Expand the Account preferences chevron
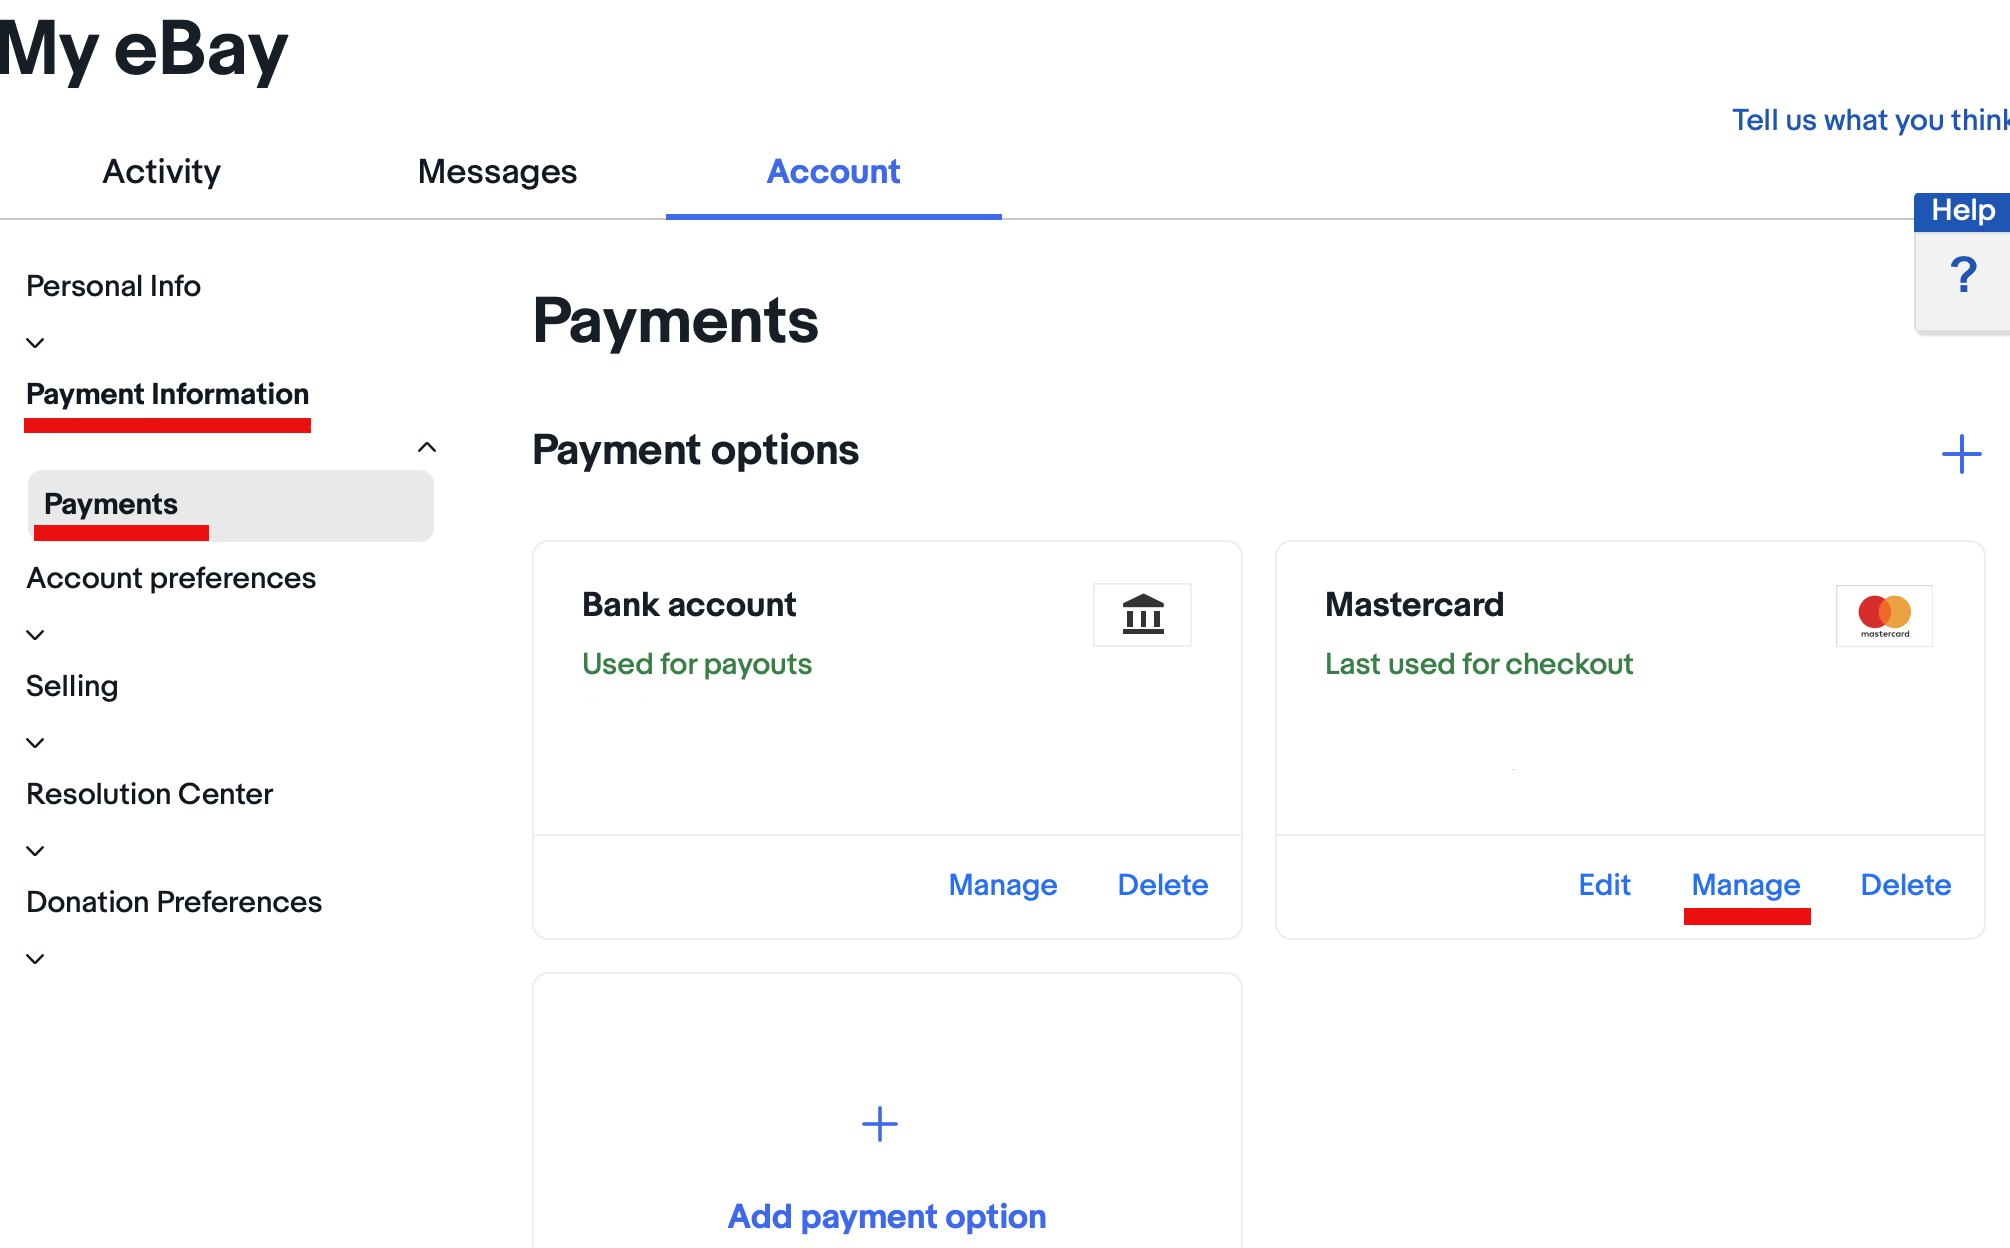The image size is (2010, 1248). point(35,635)
